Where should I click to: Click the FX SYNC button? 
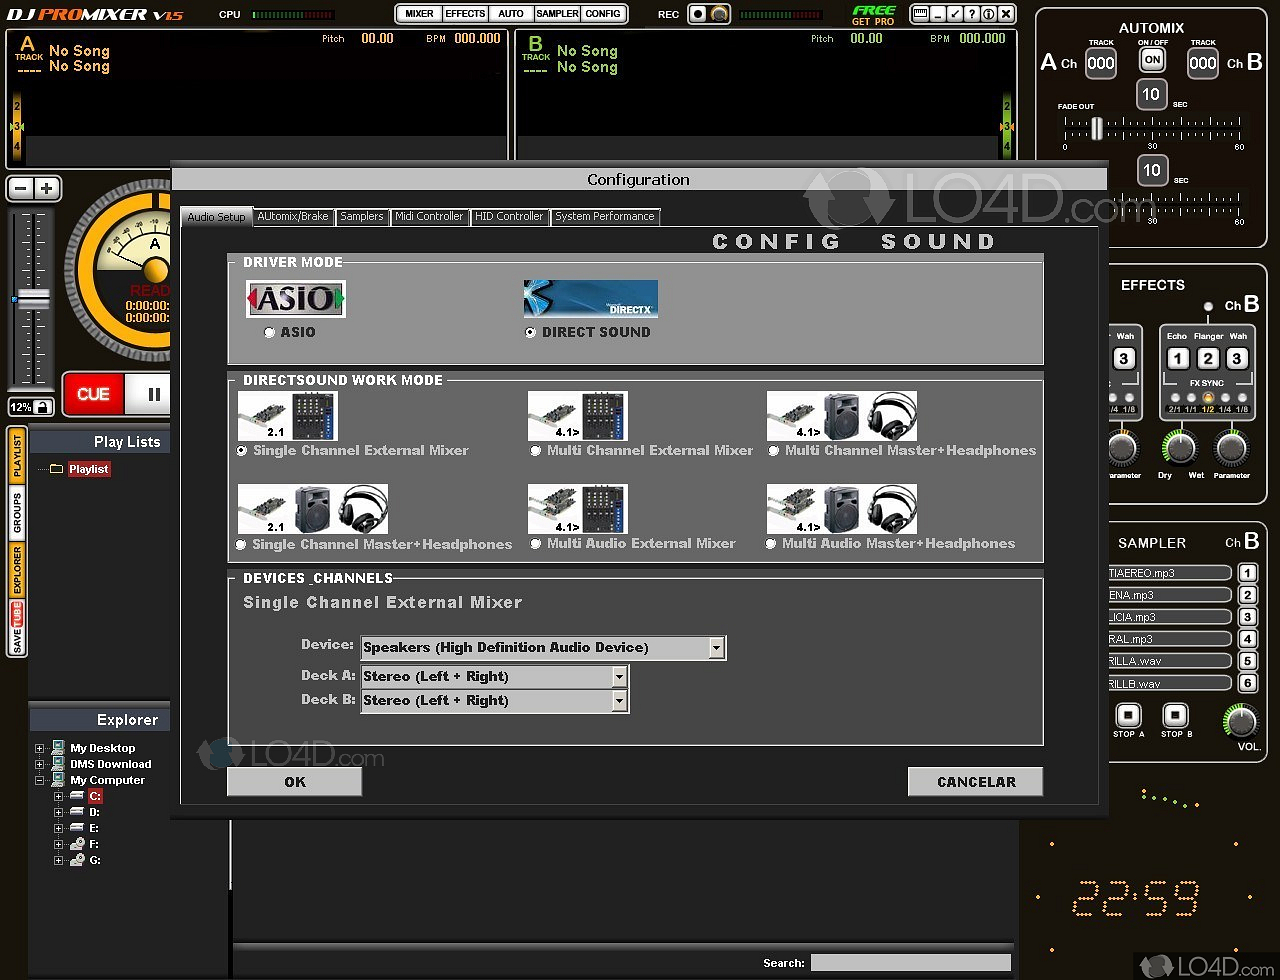point(1207,385)
